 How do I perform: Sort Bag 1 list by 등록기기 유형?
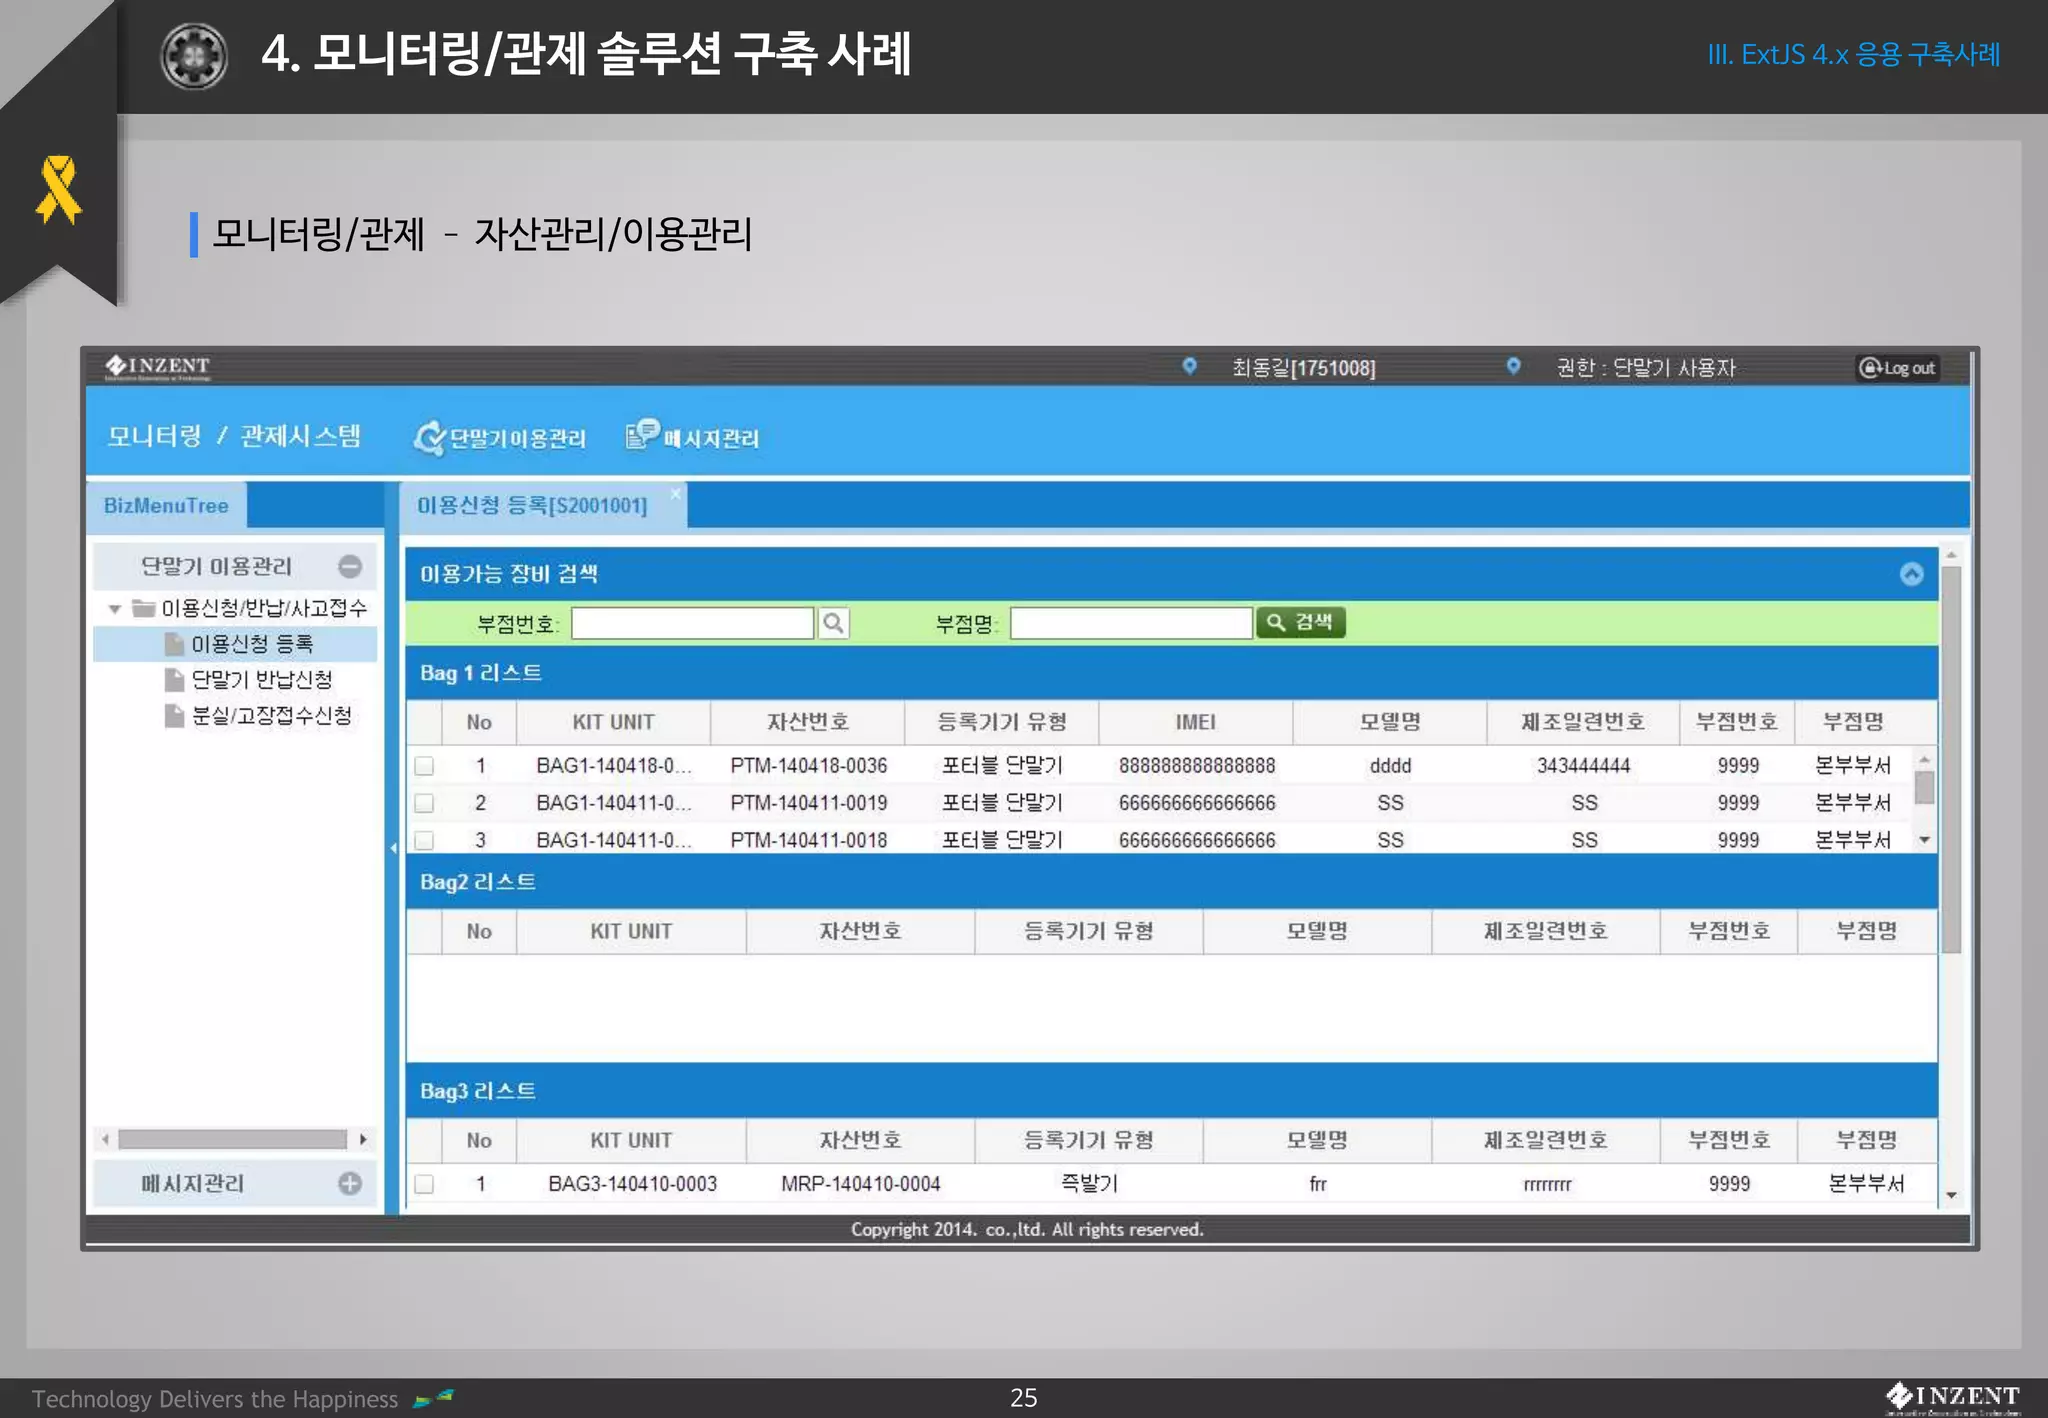(1002, 722)
